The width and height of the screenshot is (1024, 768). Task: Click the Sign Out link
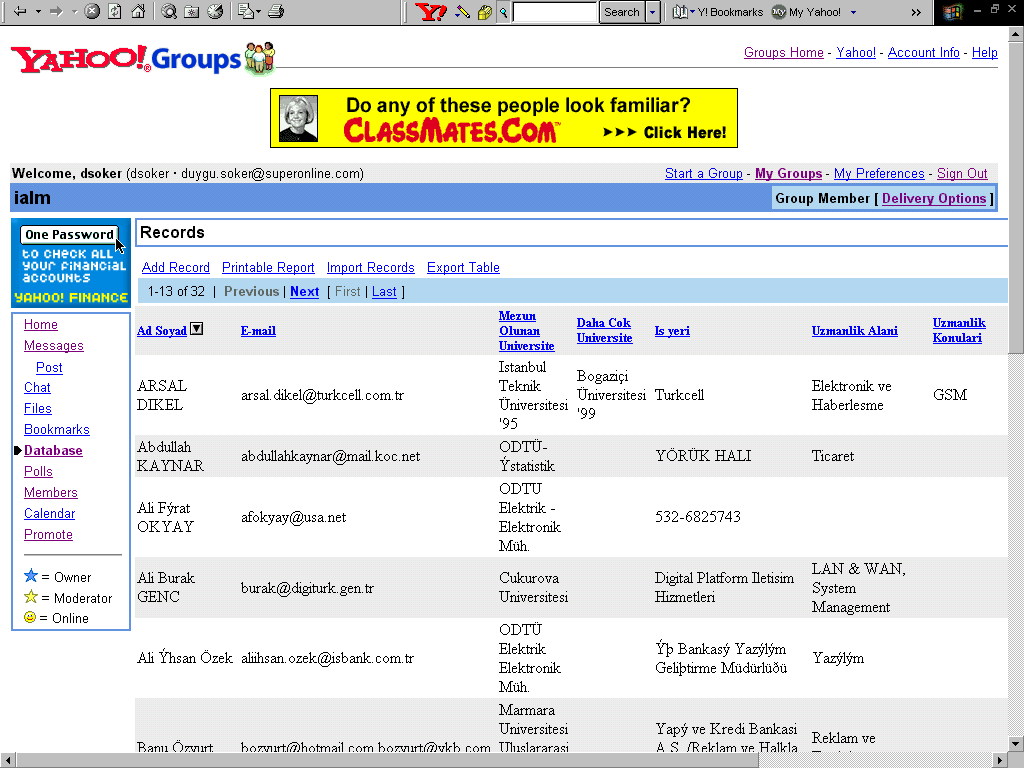click(962, 173)
